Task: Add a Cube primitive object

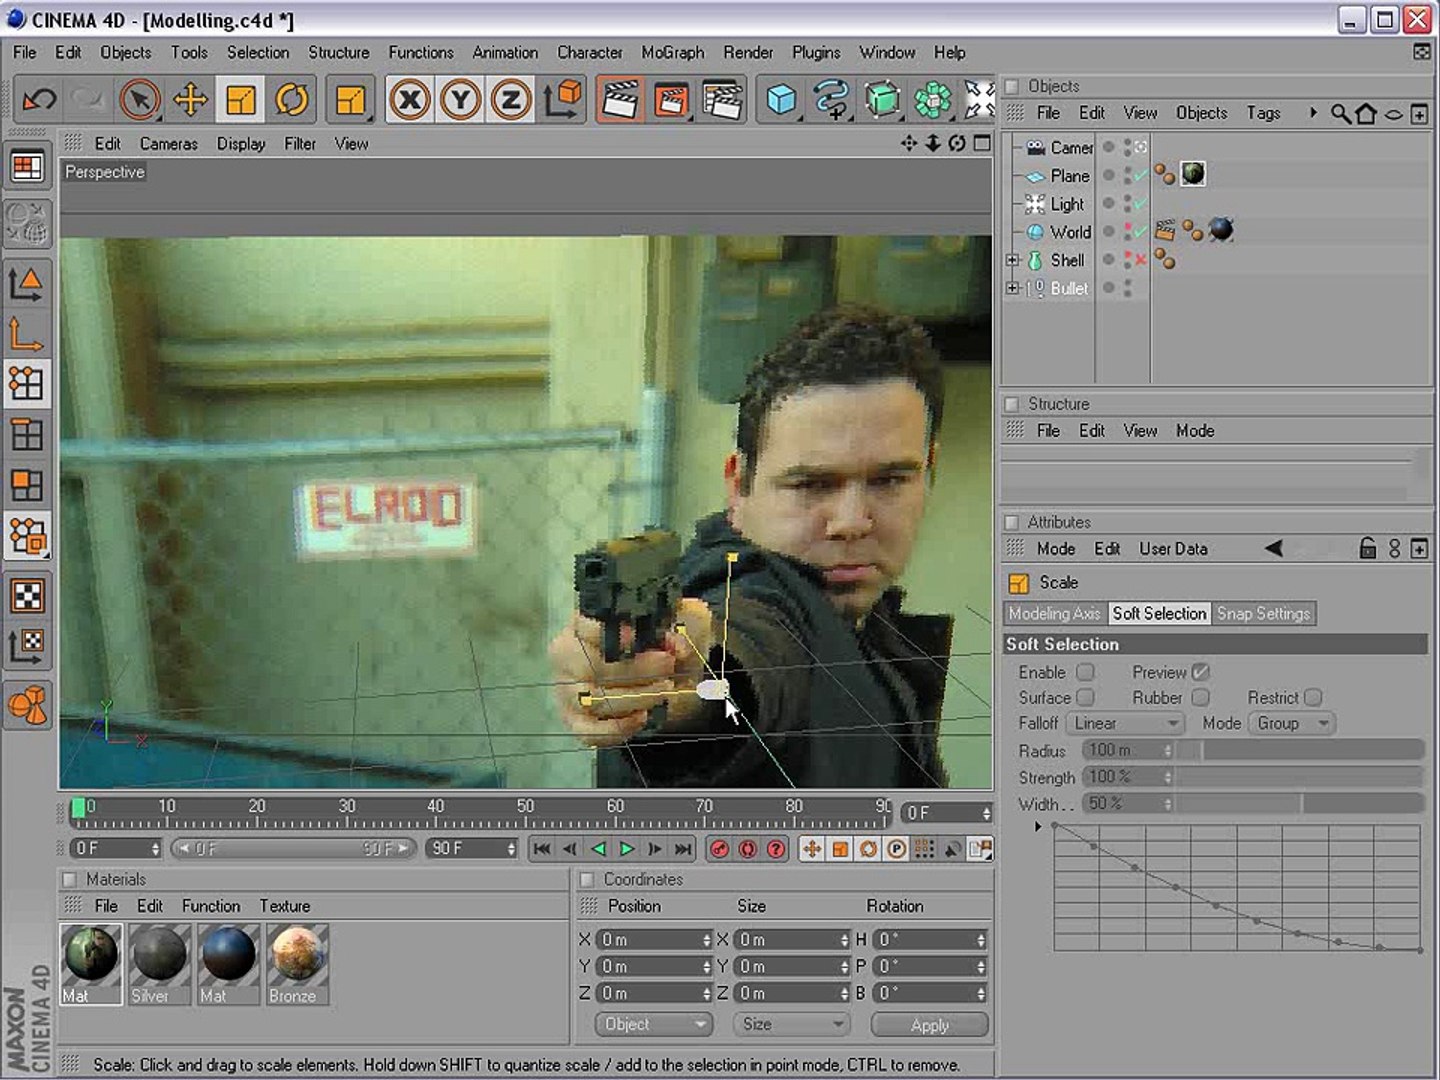Action: (781, 100)
